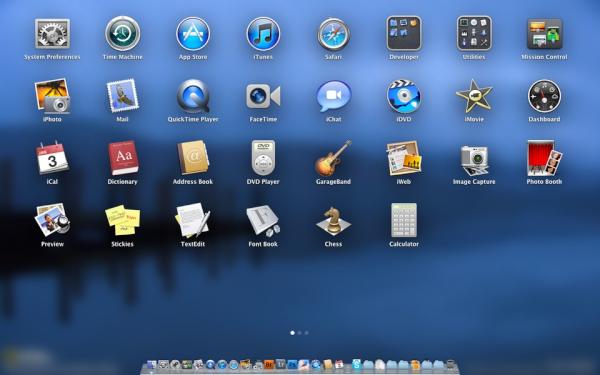Launch the Time Machine app
Viewport: 600px width, 375px height.
coord(122,33)
